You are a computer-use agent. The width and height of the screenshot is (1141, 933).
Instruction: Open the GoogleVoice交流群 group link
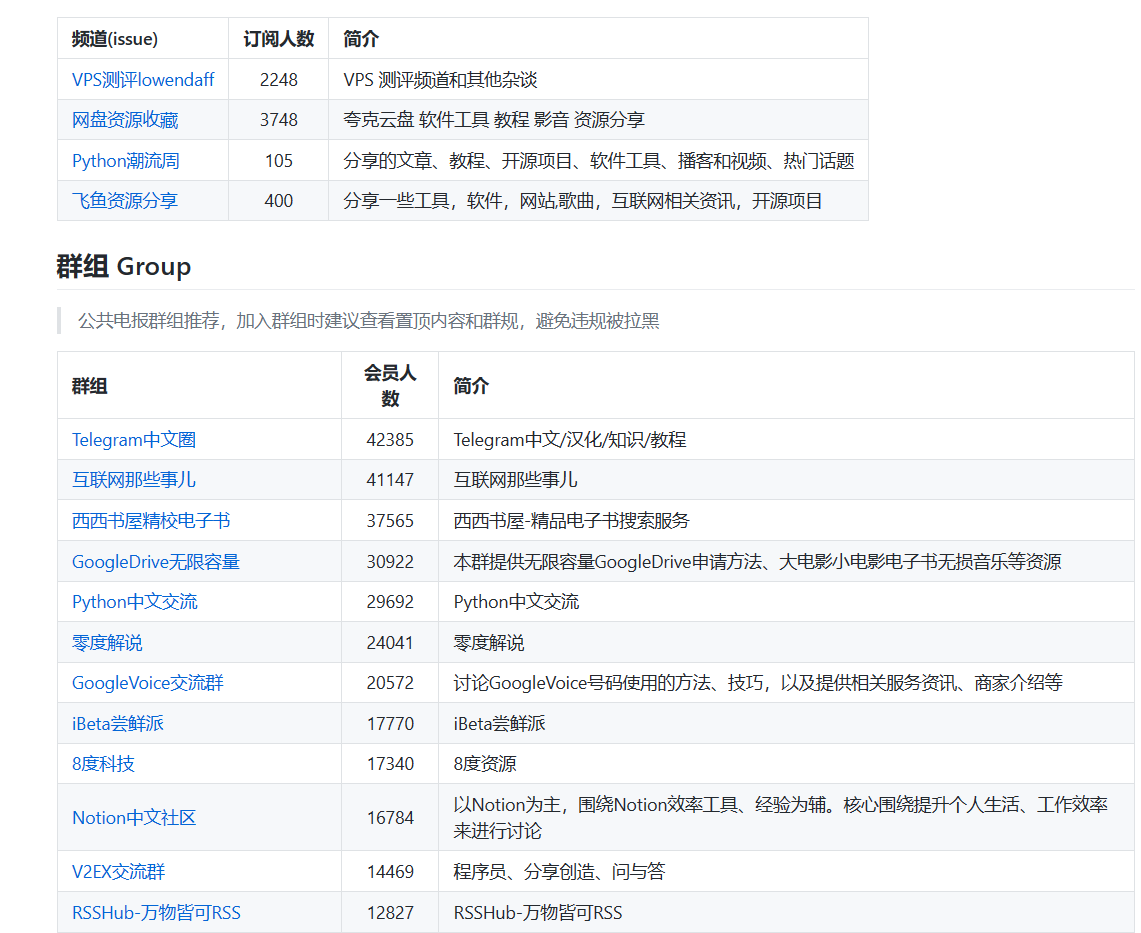pyautogui.click(x=146, y=682)
